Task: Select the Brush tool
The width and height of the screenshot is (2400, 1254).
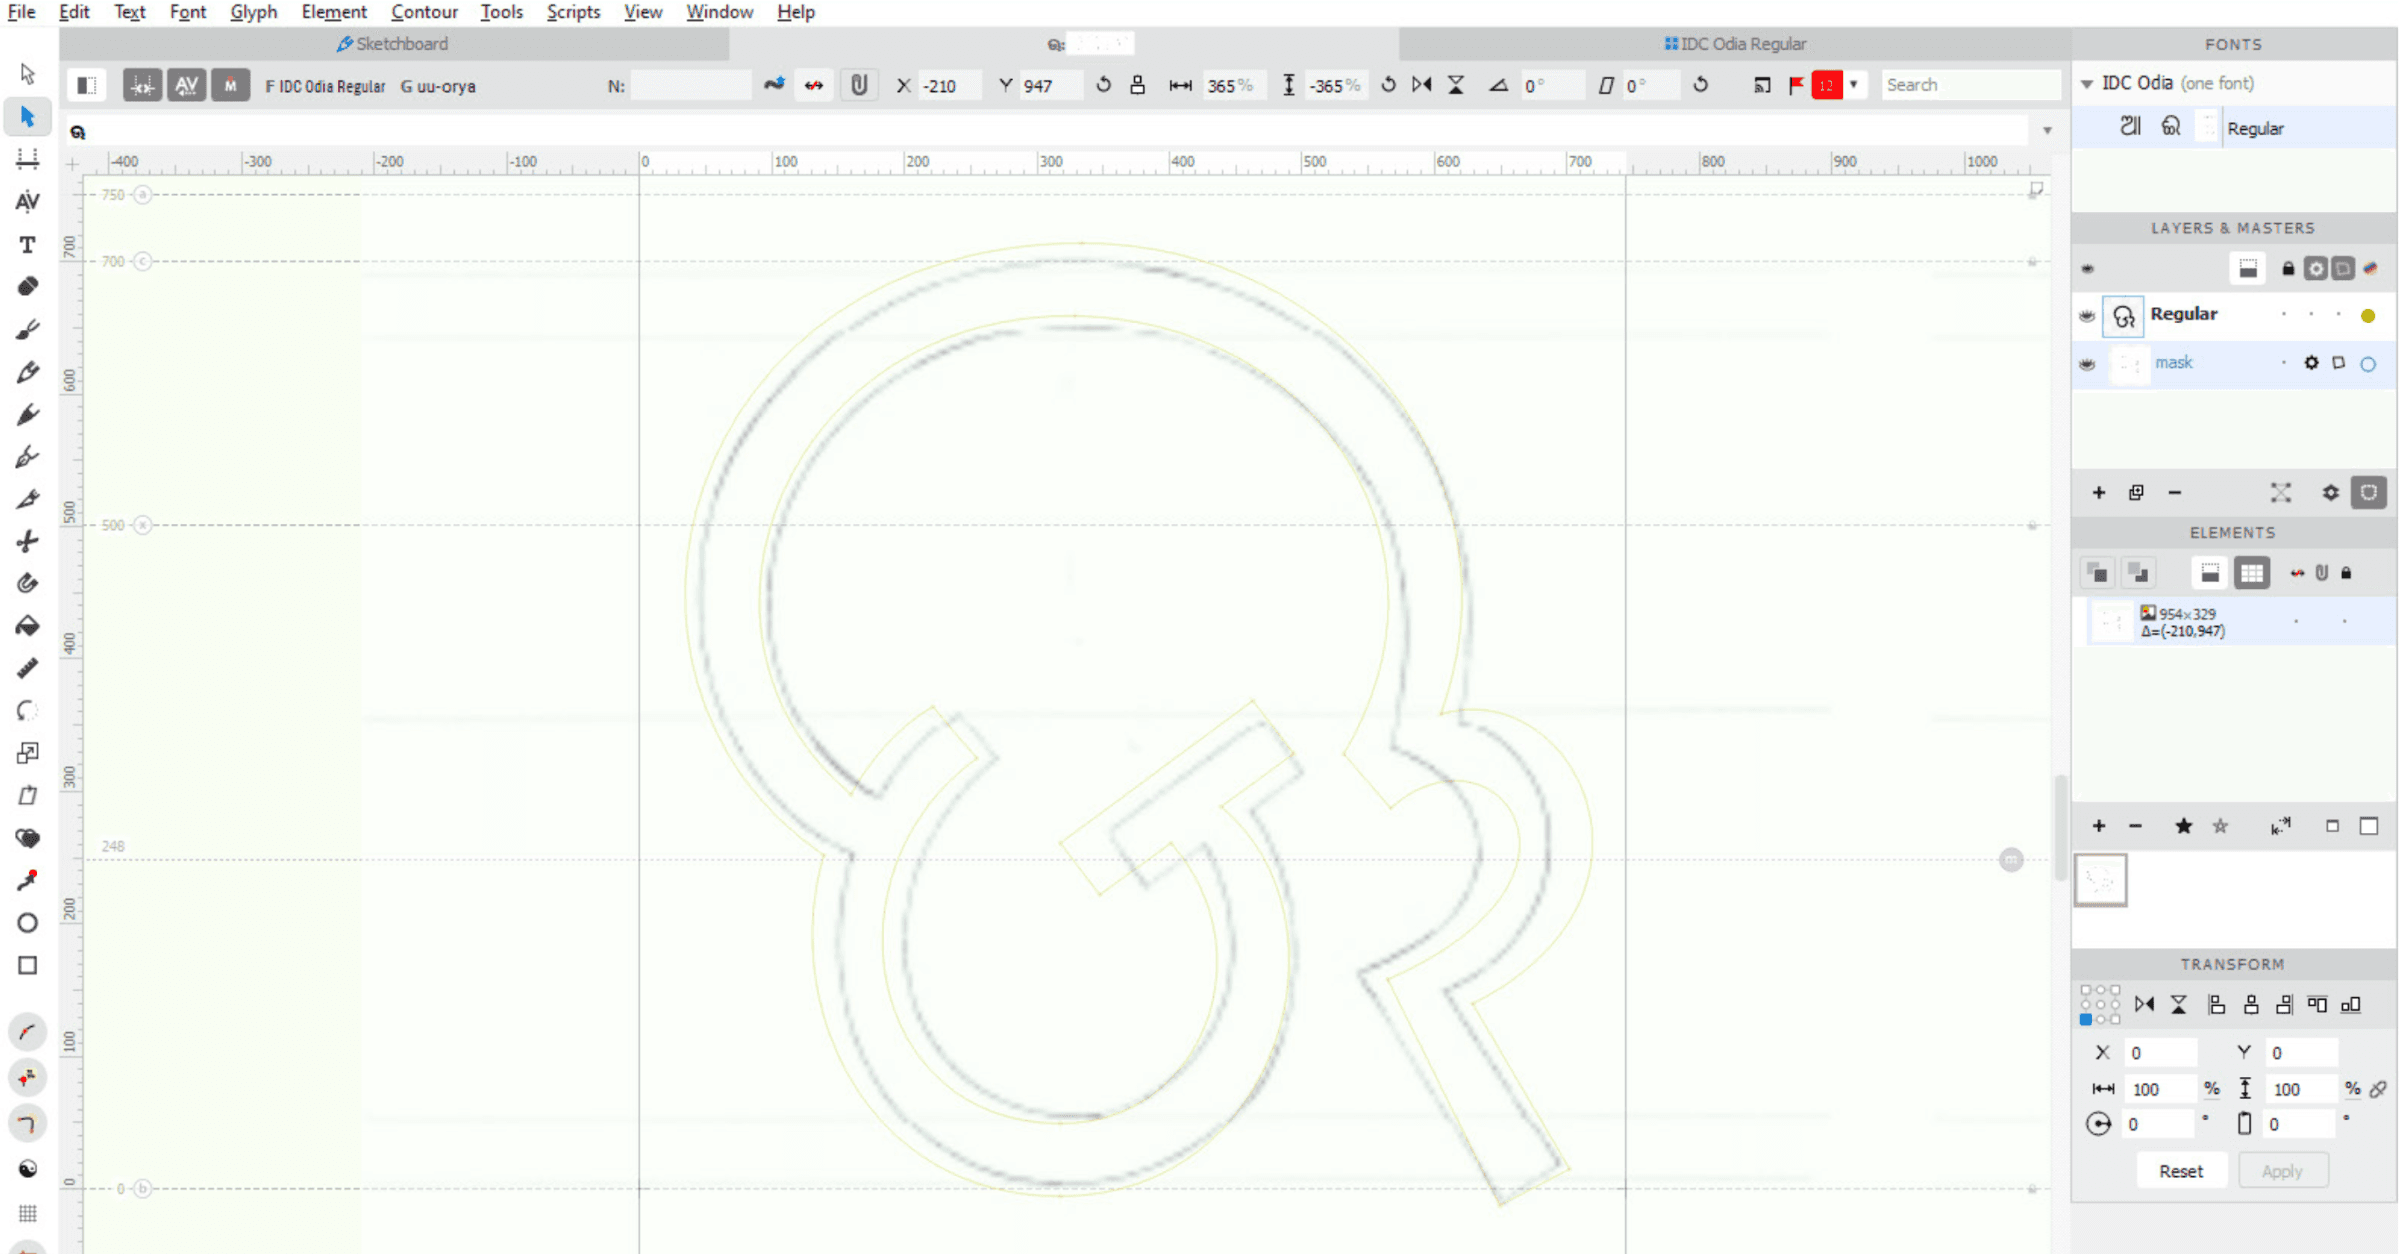Action: (28, 329)
